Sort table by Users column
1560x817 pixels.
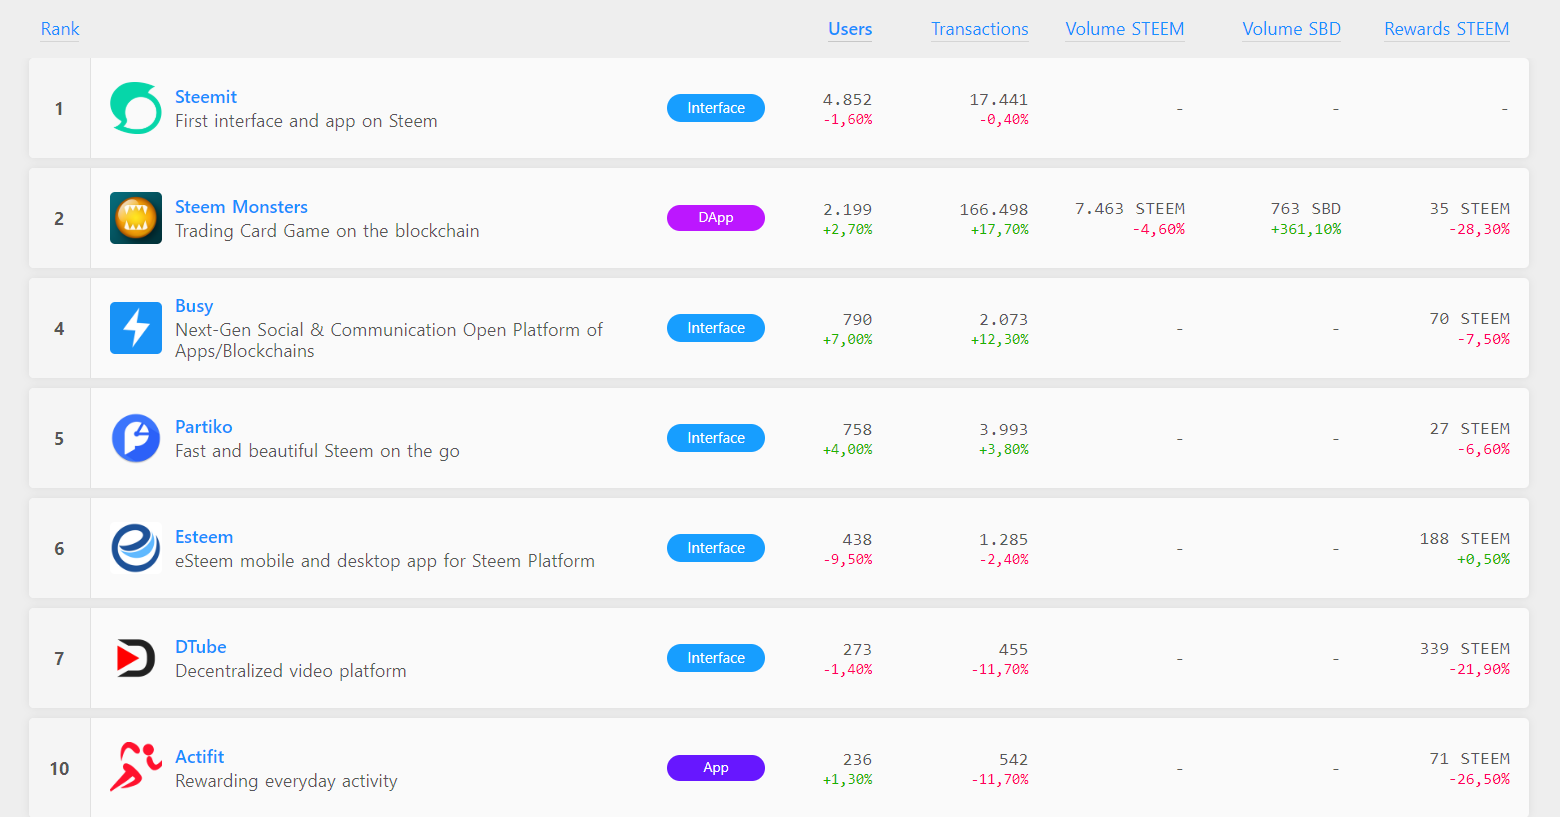[850, 29]
